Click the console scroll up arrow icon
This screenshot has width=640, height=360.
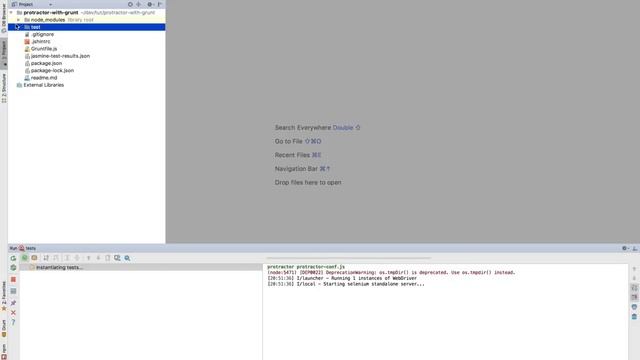point(634,269)
